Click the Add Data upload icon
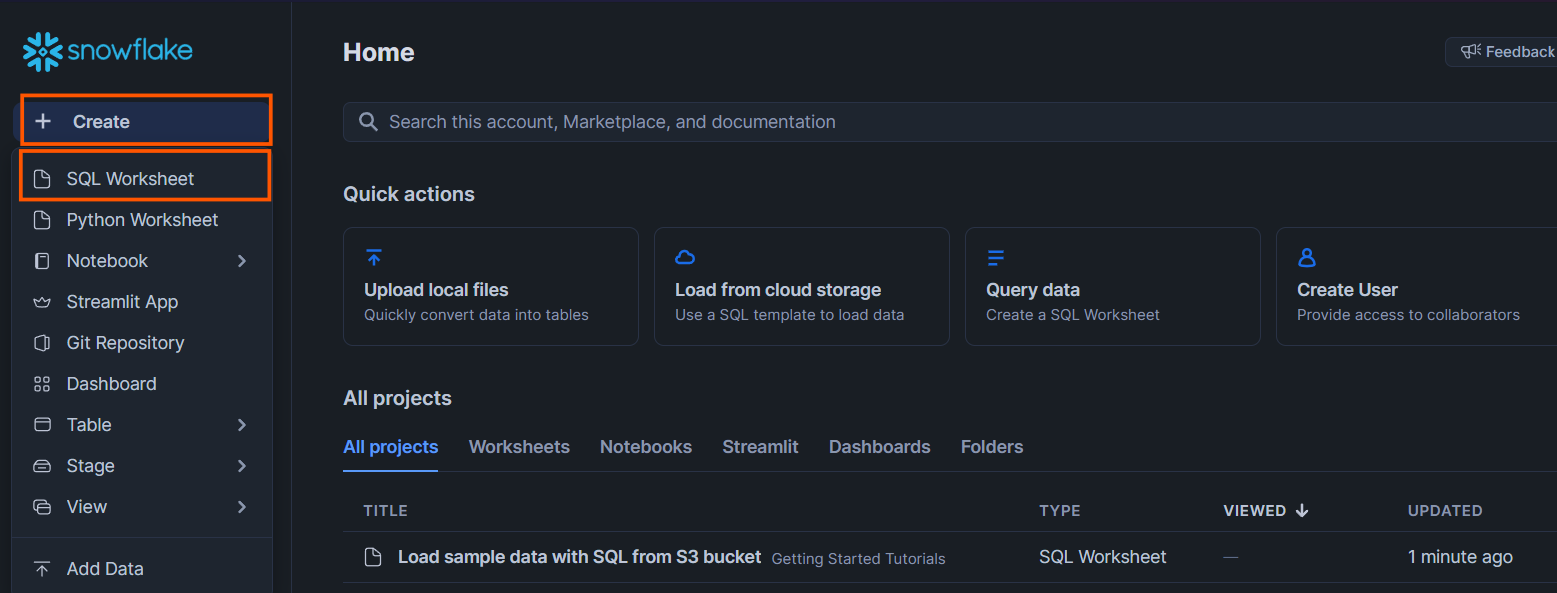The height and width of the screenshot is (593, 1557). 42,569
